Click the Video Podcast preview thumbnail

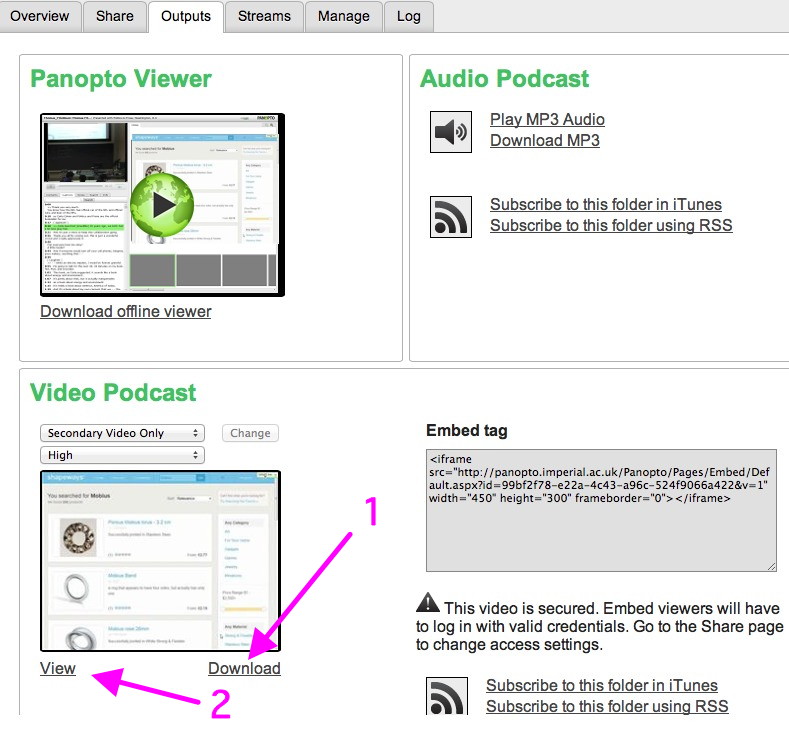161,561
